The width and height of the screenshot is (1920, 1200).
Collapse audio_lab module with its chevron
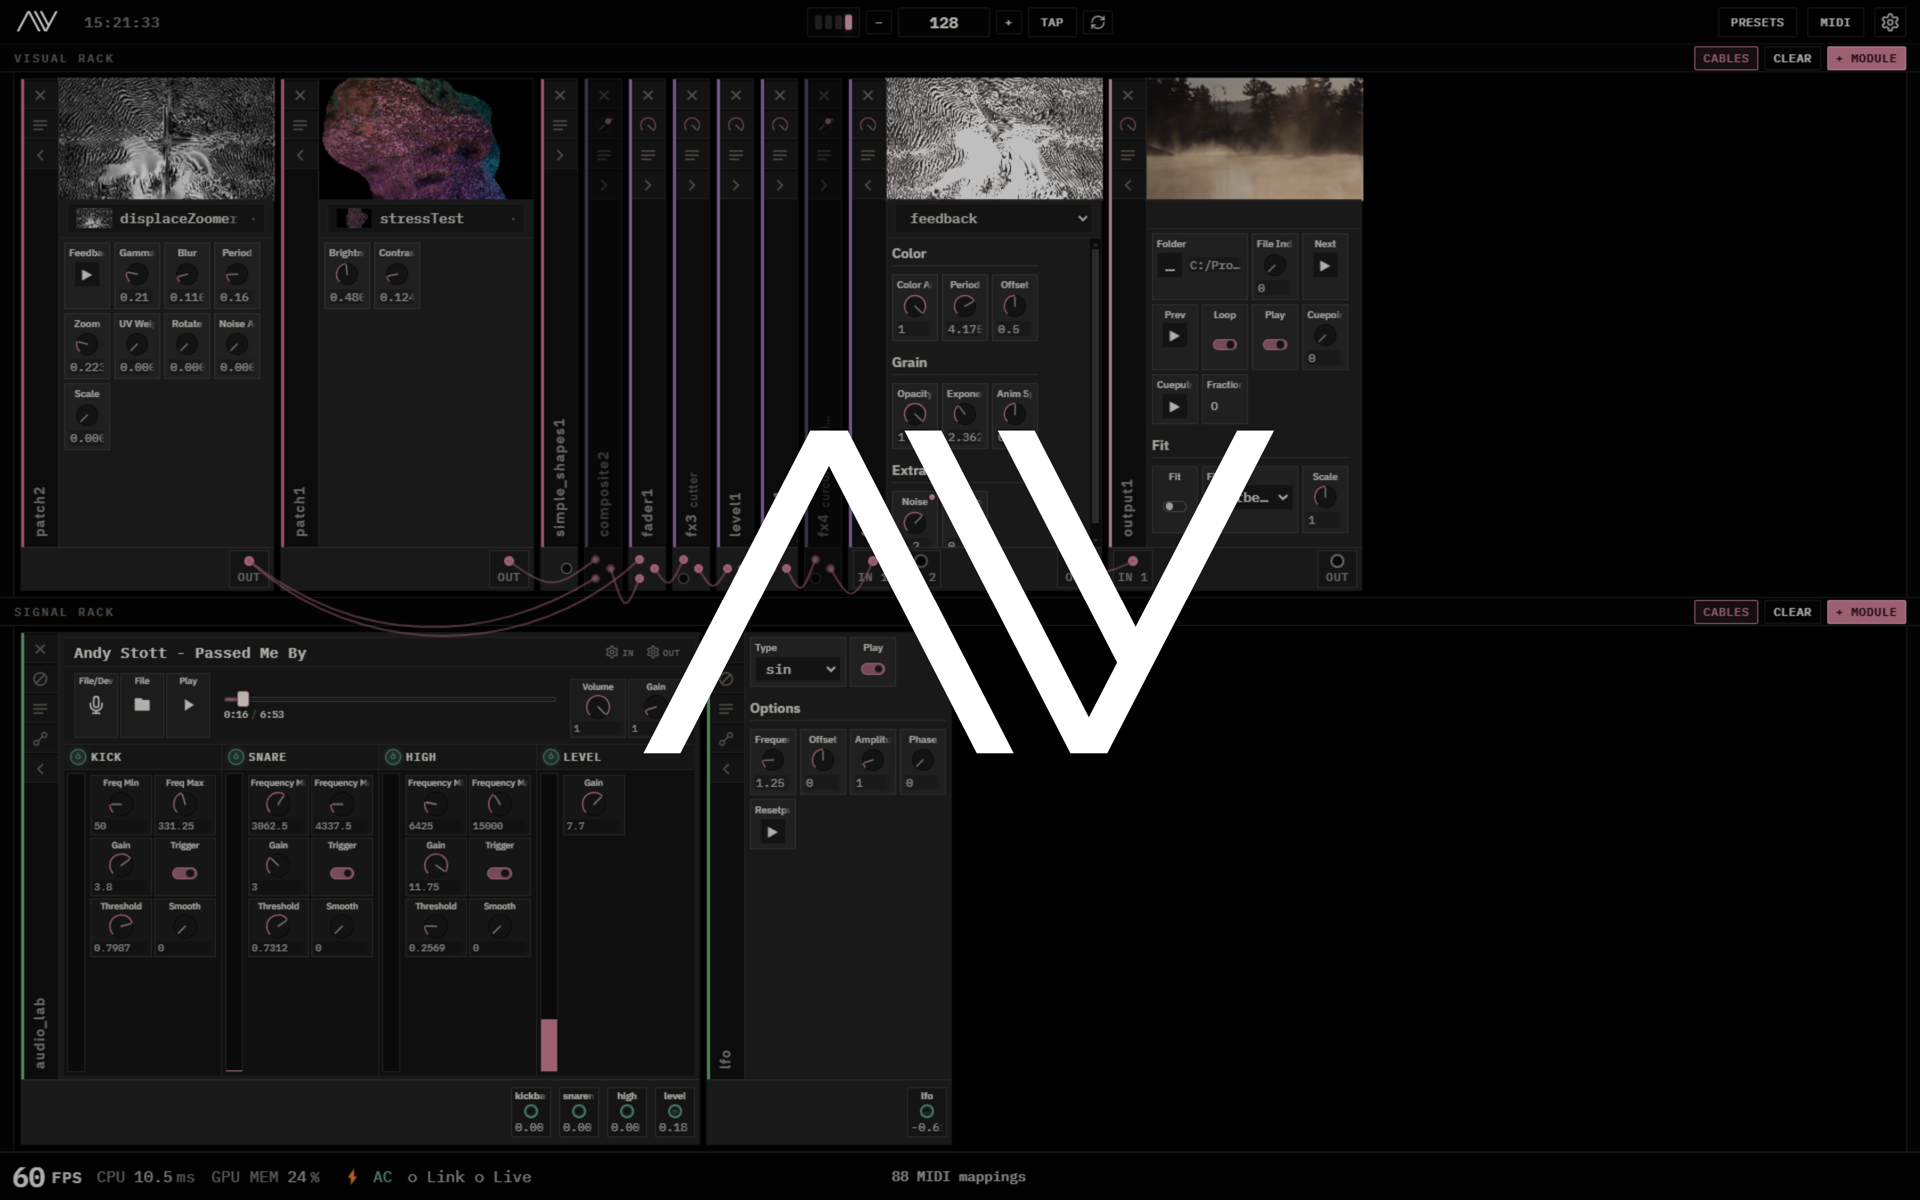pyautogui.click(x=40, y=769)
